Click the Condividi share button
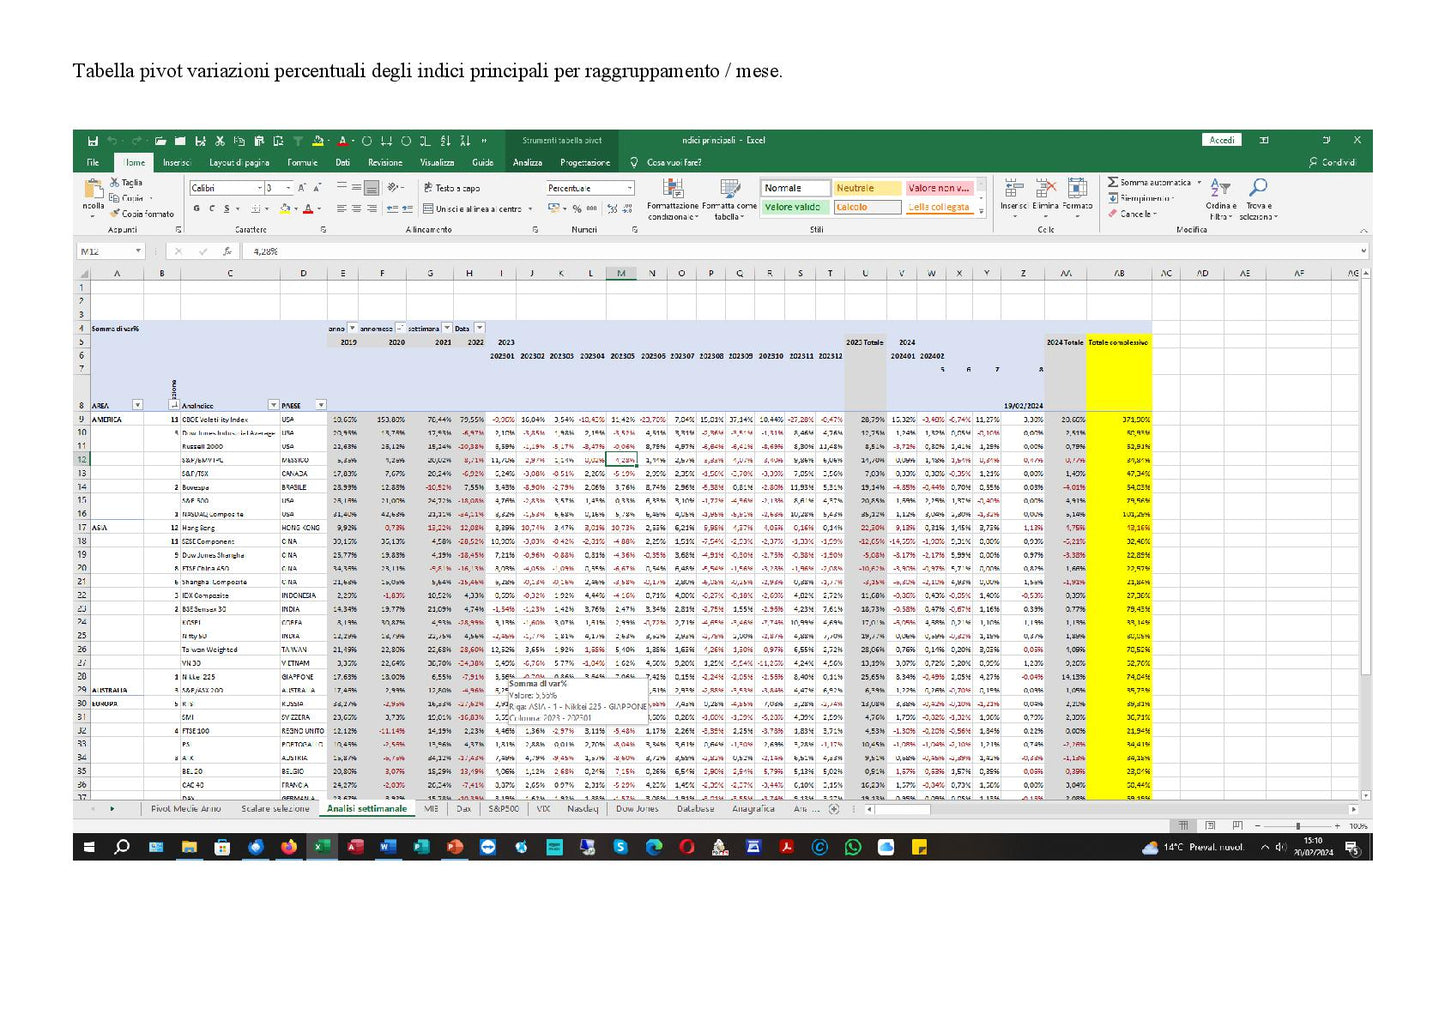This screenshot has height=1021, width=1445. point(1333,162)
